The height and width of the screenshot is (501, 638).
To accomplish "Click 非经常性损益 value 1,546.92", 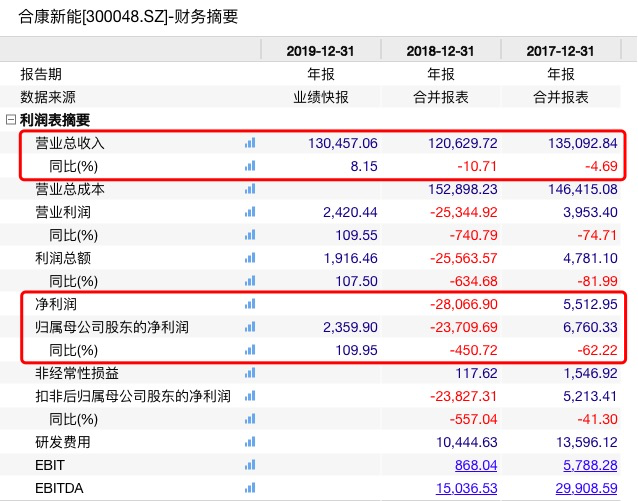I will click(590, 373).
